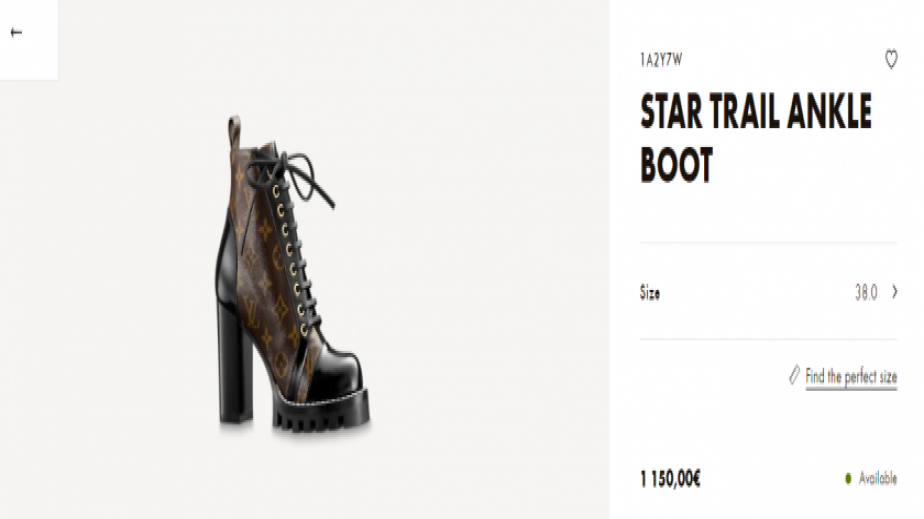Open the Star Trail boot product image
This screenshot has height=519, width=924.
point(290,275)
